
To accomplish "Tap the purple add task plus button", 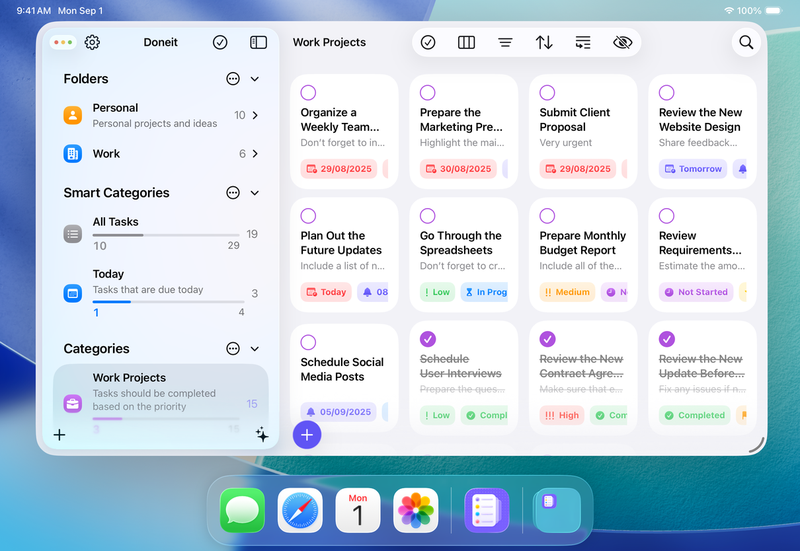I will [307, 434].
